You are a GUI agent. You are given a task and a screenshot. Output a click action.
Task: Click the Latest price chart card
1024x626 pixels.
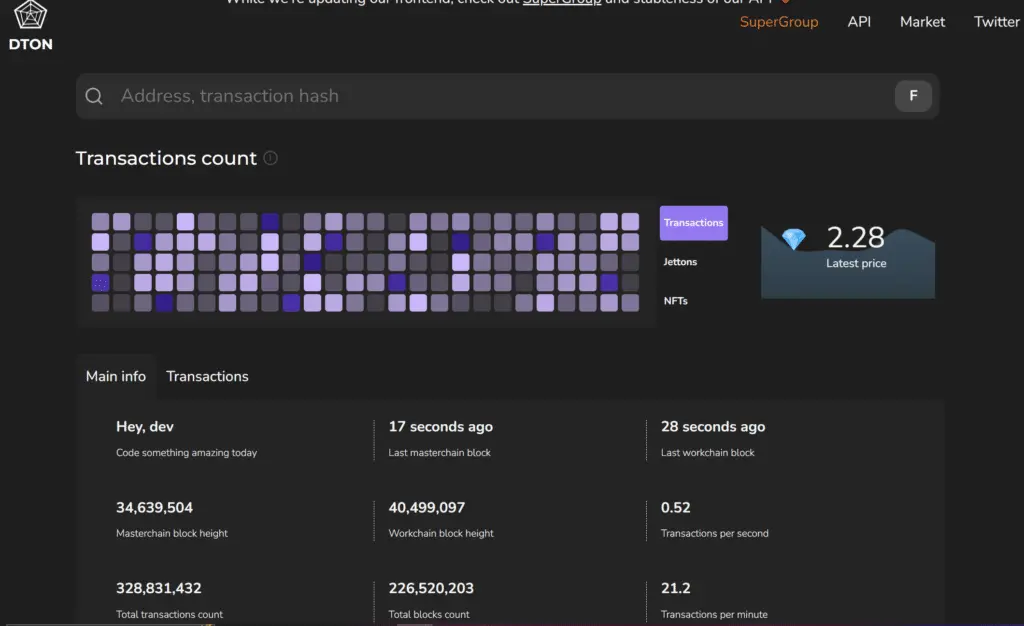(x=848, y=262)
